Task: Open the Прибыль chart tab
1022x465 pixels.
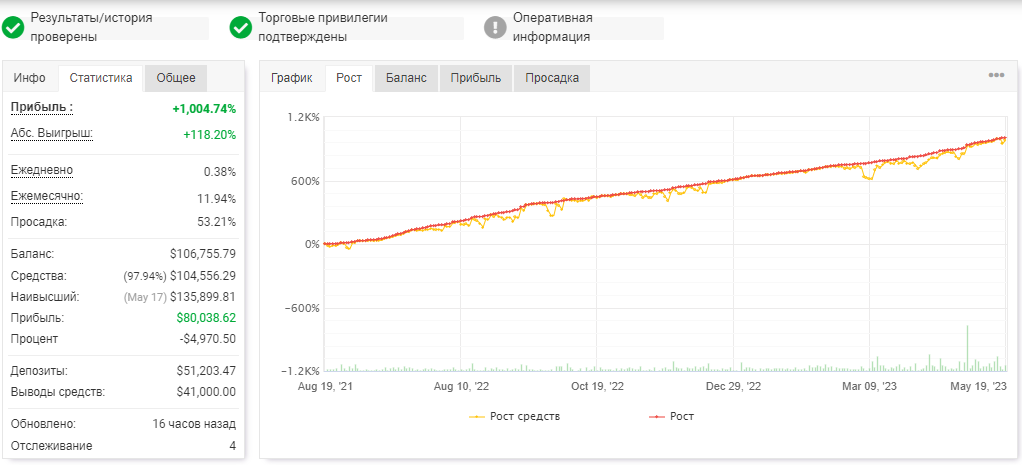Action: tap(476, 78)
